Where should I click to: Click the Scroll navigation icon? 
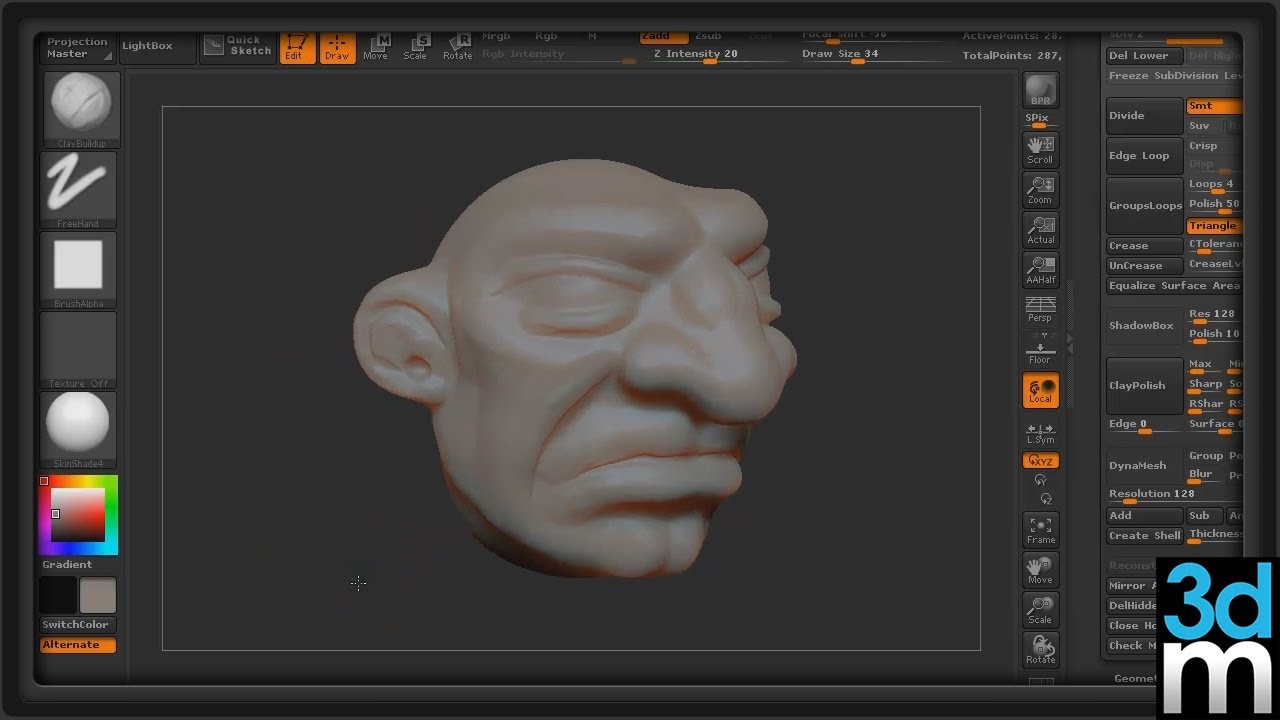coord(1041,150)
